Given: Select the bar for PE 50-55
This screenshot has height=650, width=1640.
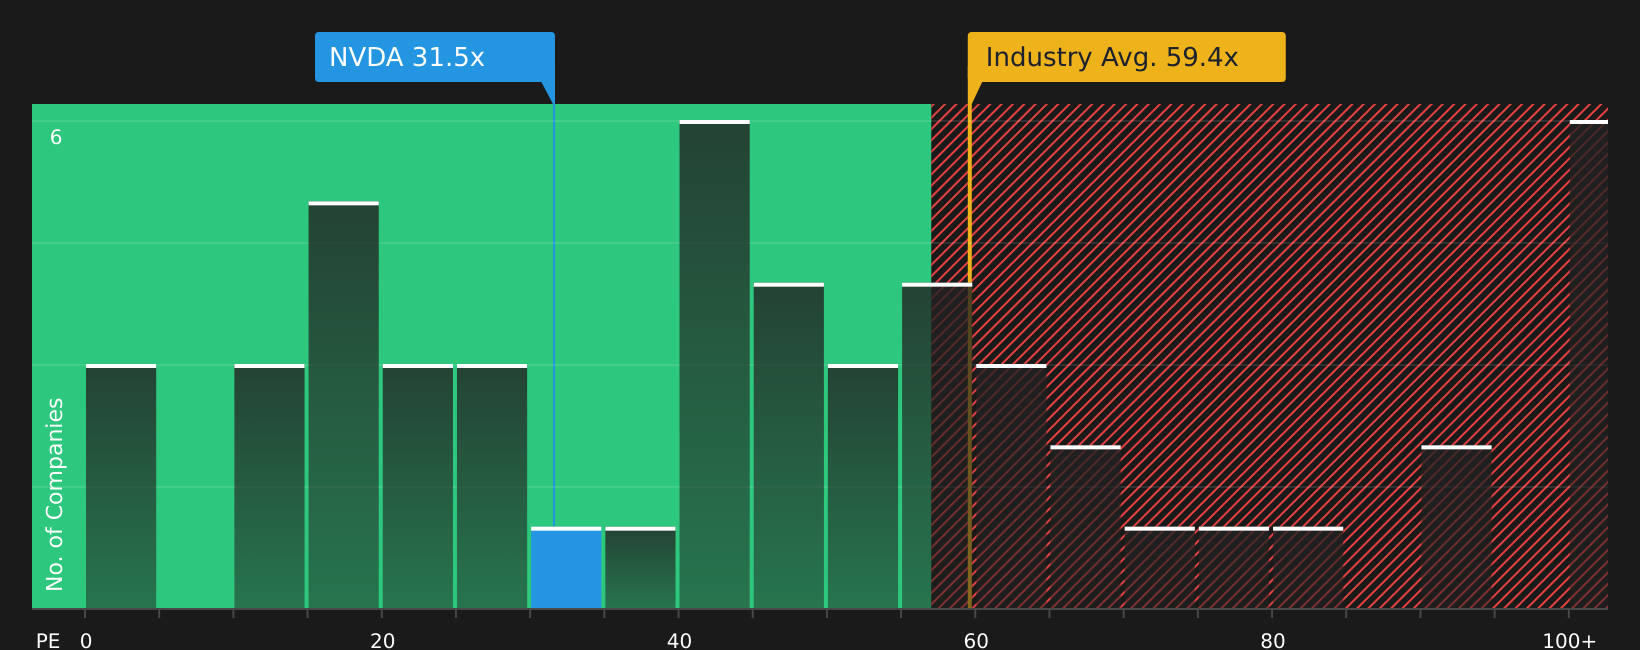Looking at the screenshot, I should pyautogui.click(x=863, y=486).
